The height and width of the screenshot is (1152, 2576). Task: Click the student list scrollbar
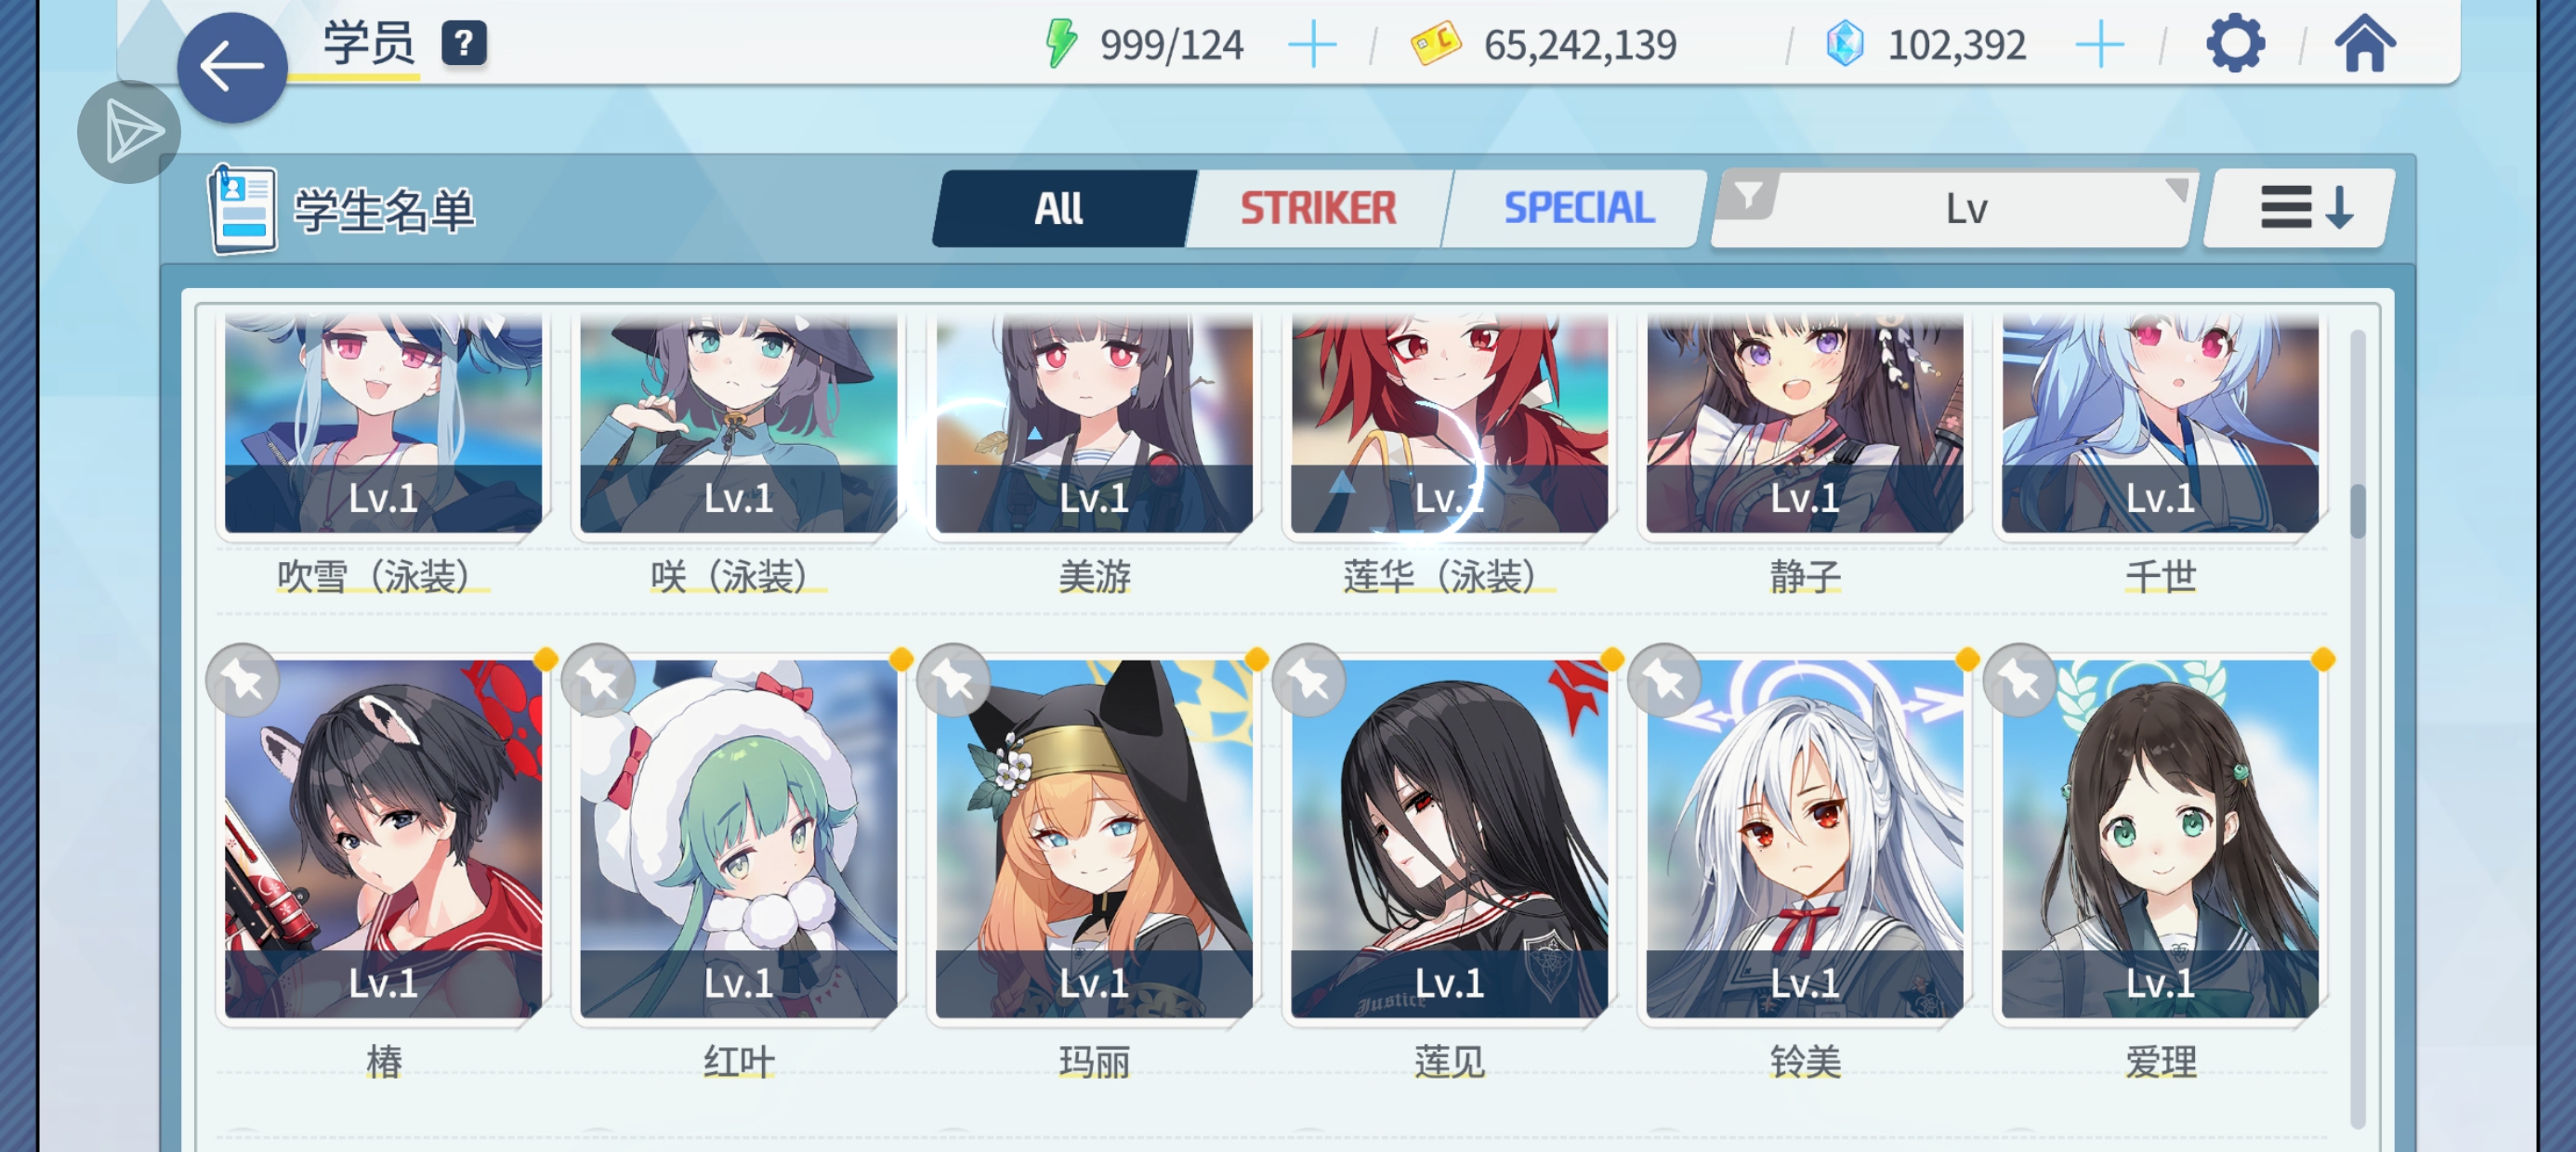click(2357, 728)
